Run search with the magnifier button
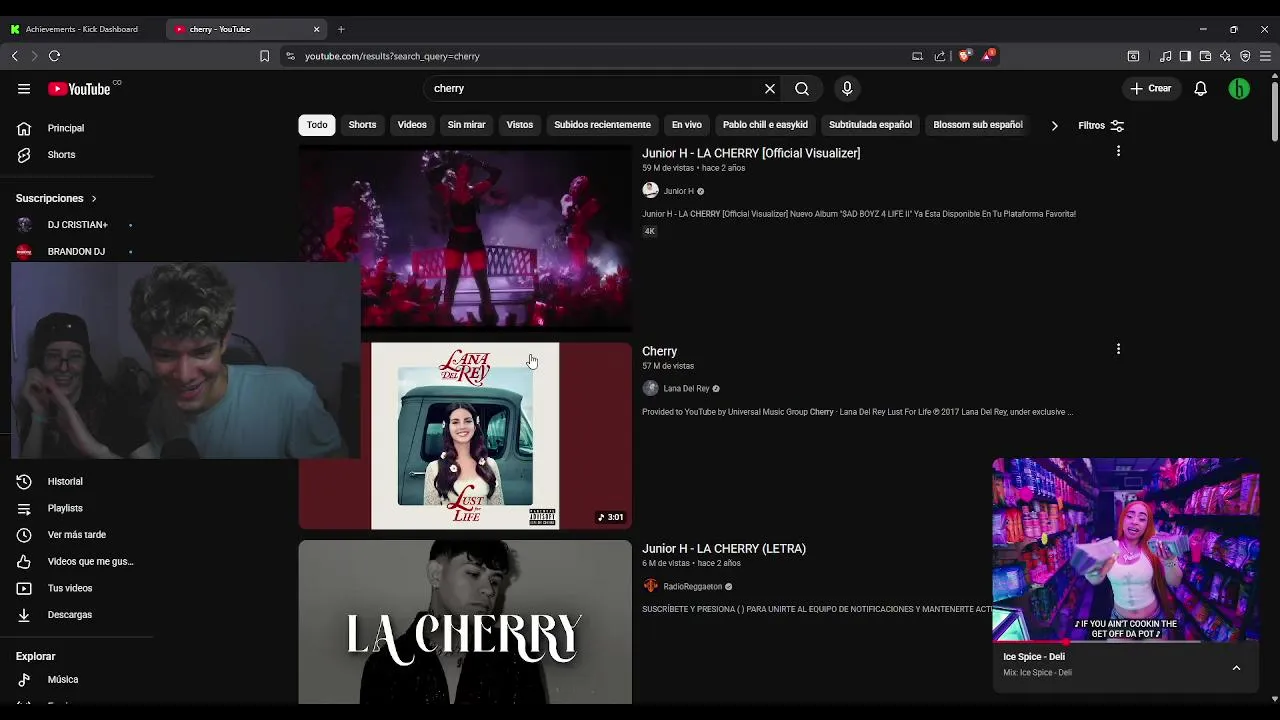The width and height of the screenshot is (1280, 720). [x=802, y=89]
